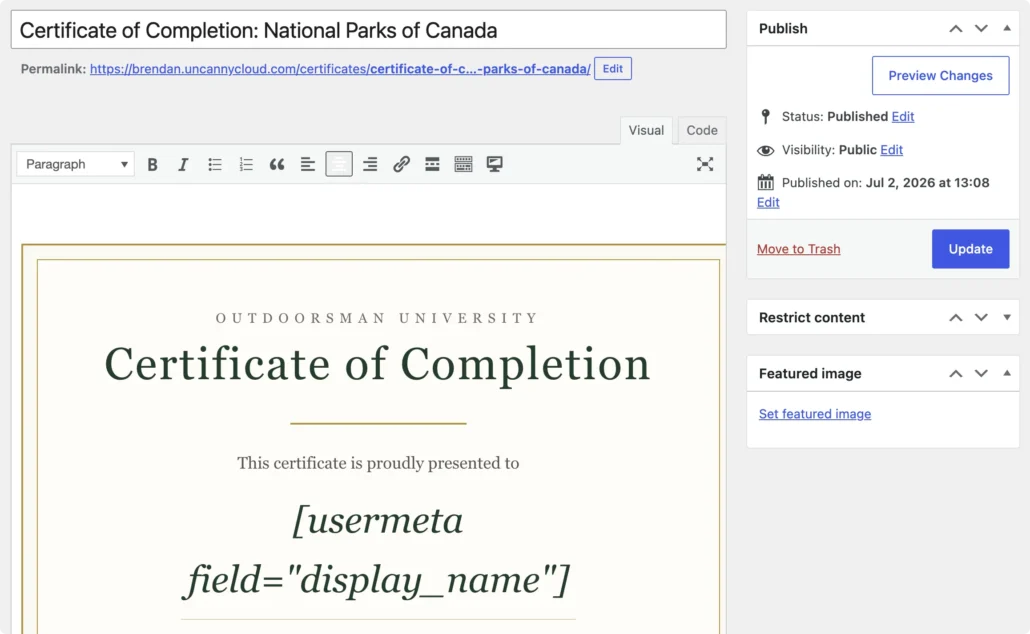The width and height of the screenshot is (1030, 634).
Task: Edit the Public visibility setting
Action: tap(891, 150)
